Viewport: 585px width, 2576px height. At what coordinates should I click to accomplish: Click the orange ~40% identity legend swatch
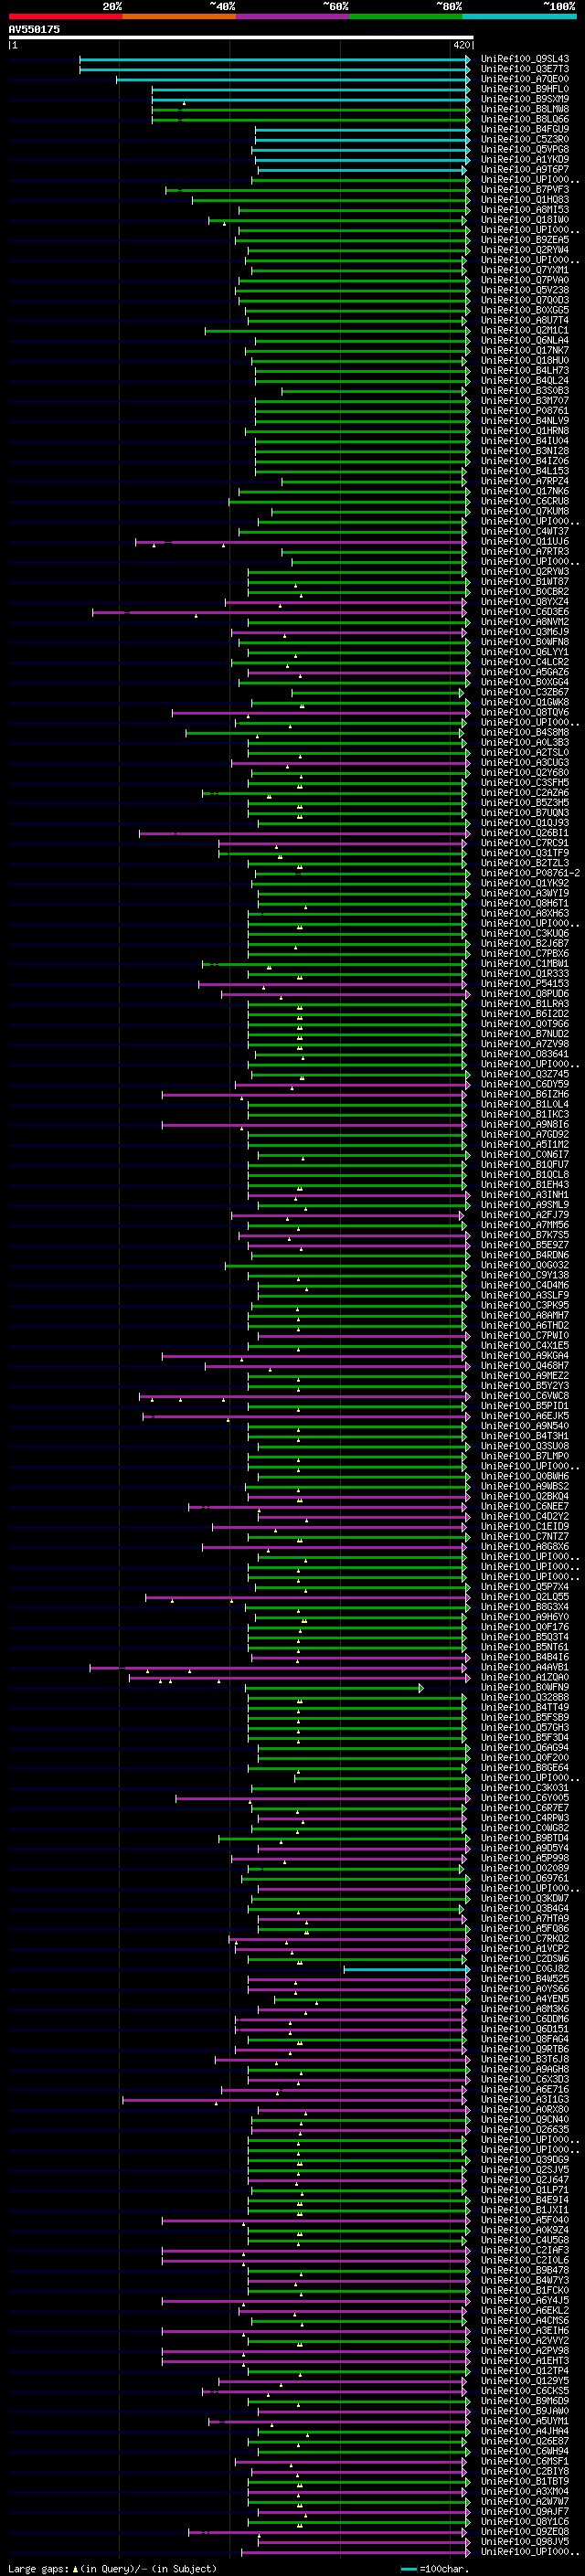(x=179, y=16)
